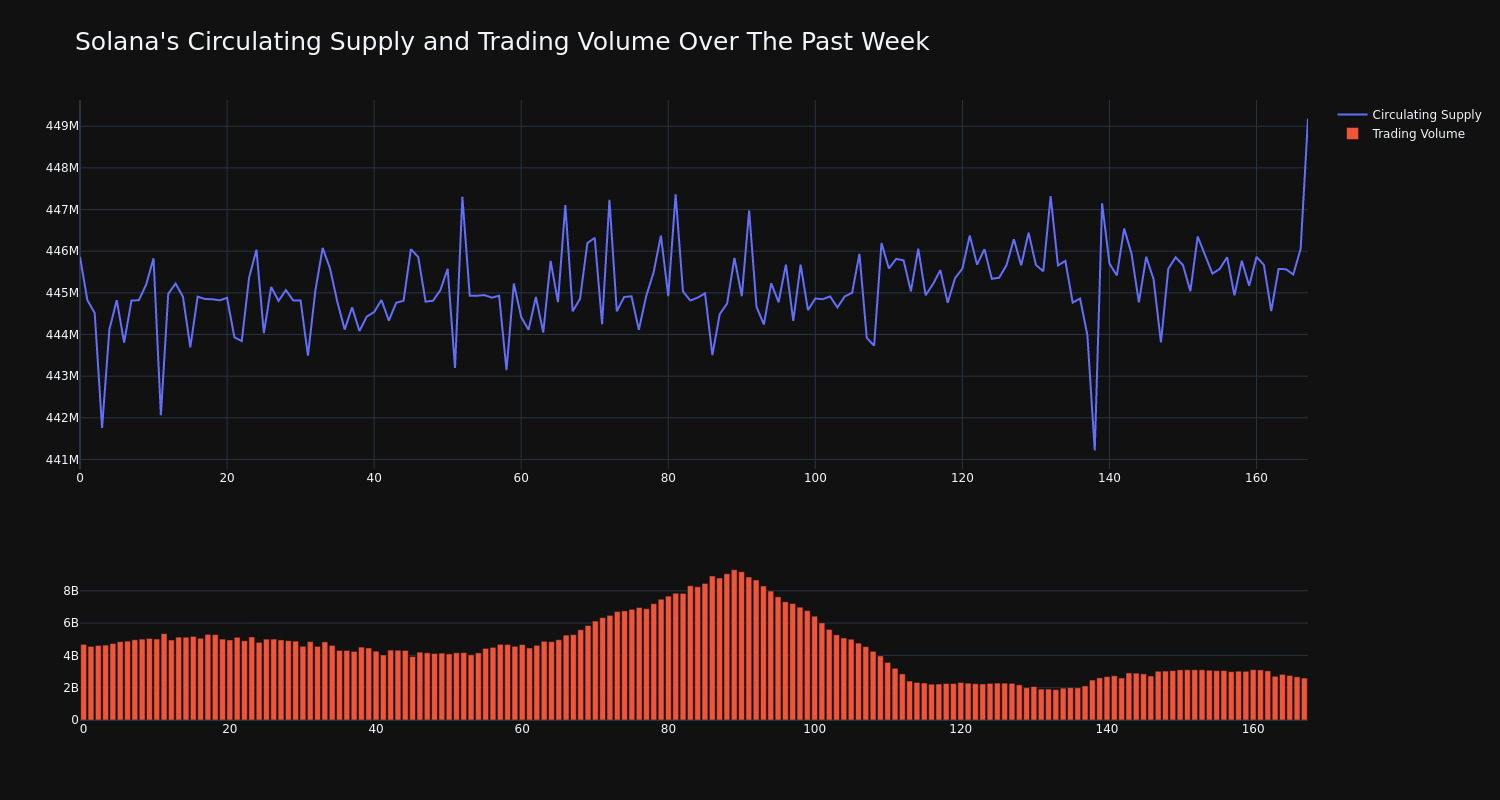Click the supply line's lowest dip near 138

1094,449
